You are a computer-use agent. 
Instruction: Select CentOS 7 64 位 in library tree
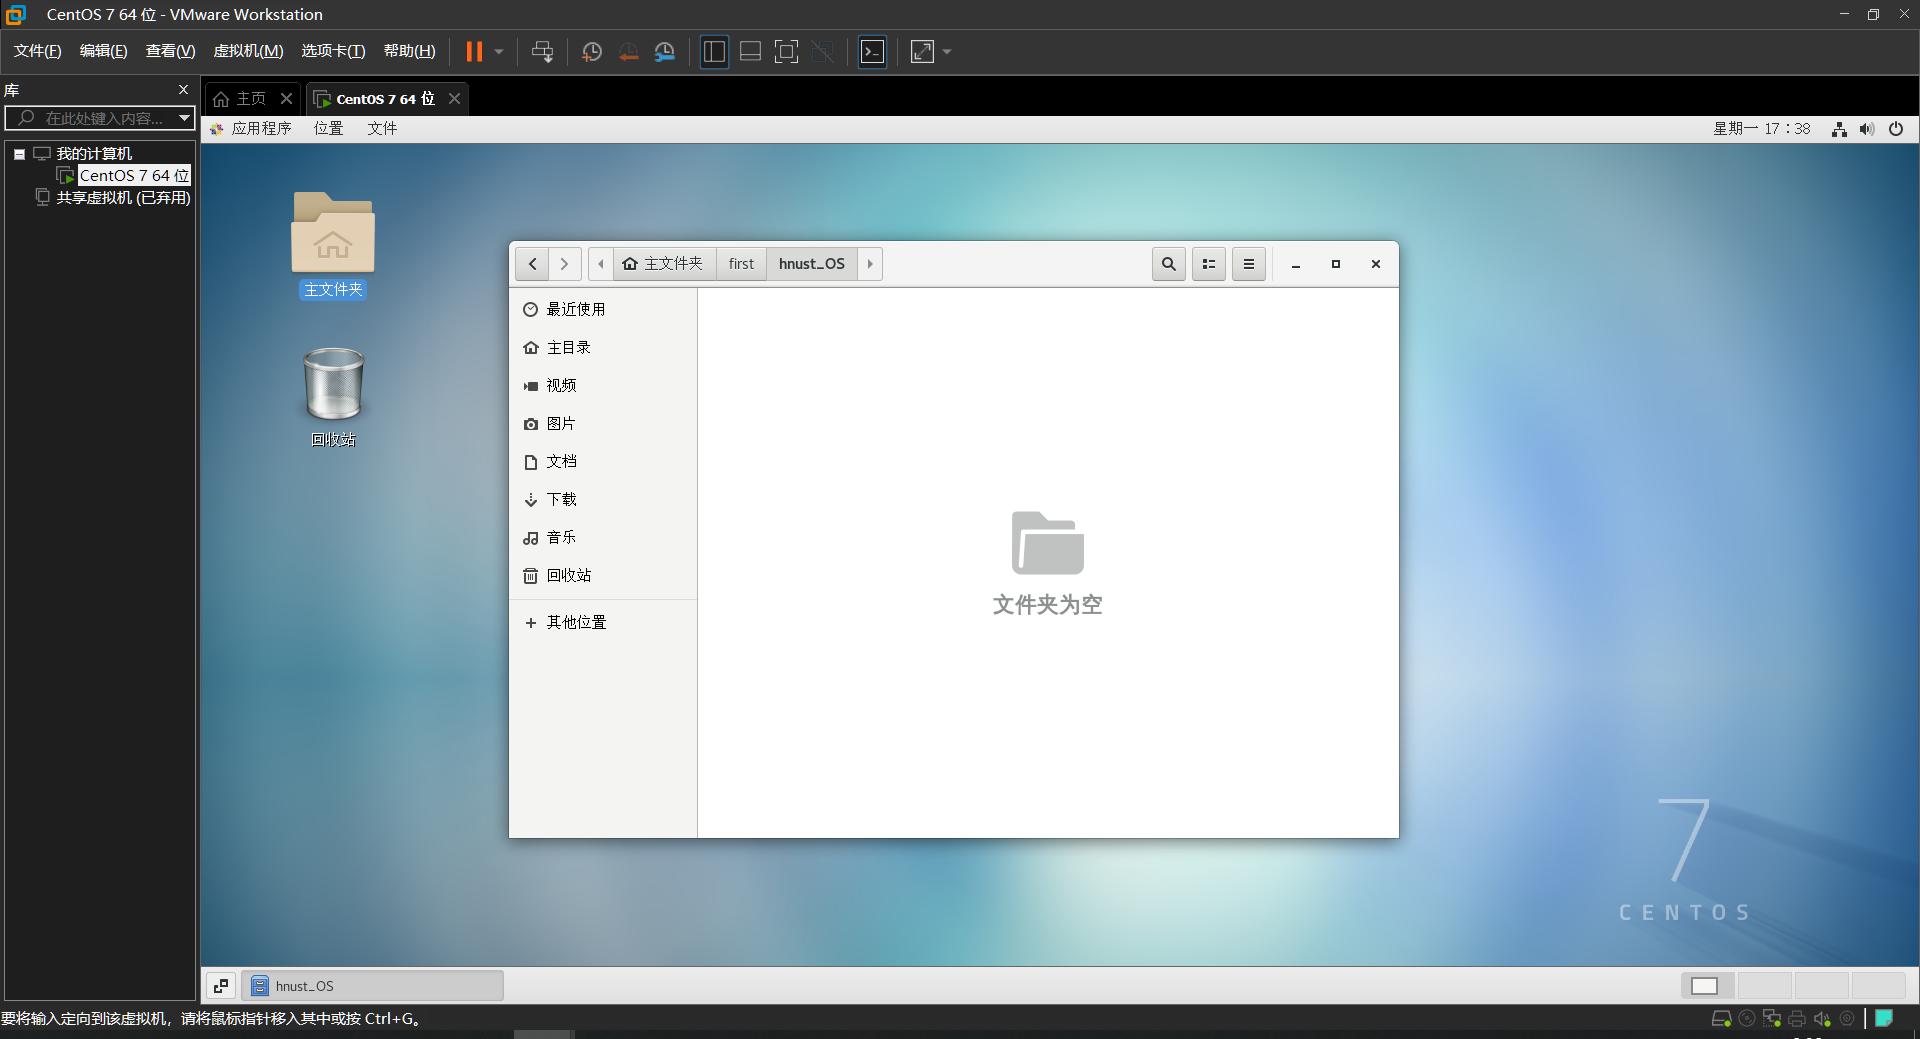[x=134, y=175]
